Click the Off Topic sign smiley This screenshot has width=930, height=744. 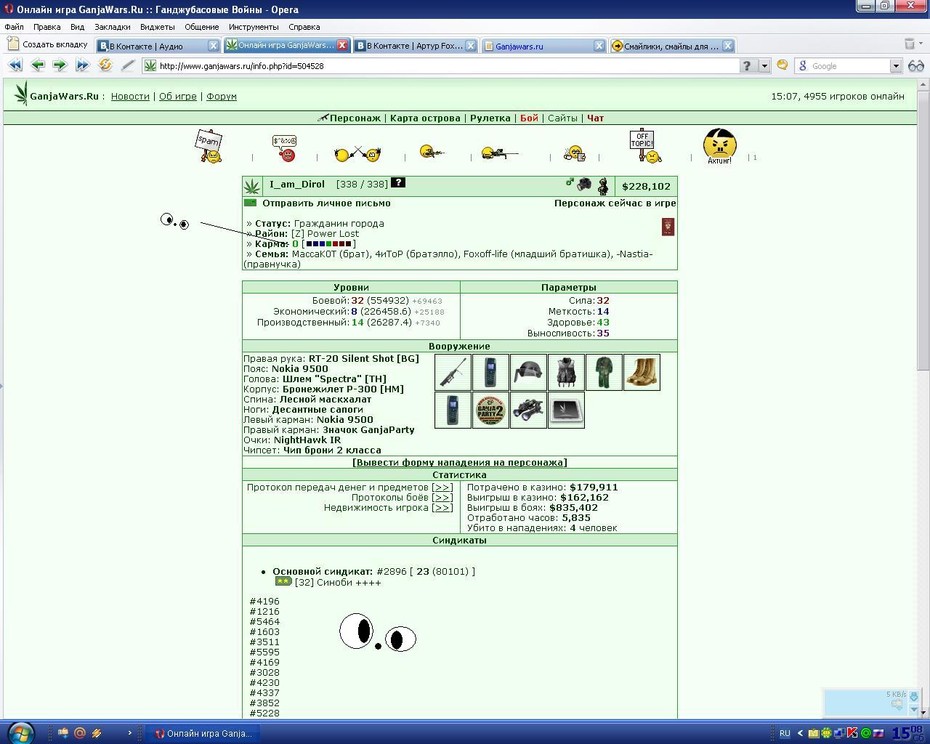pyautogui.click(x=645, y=146)
